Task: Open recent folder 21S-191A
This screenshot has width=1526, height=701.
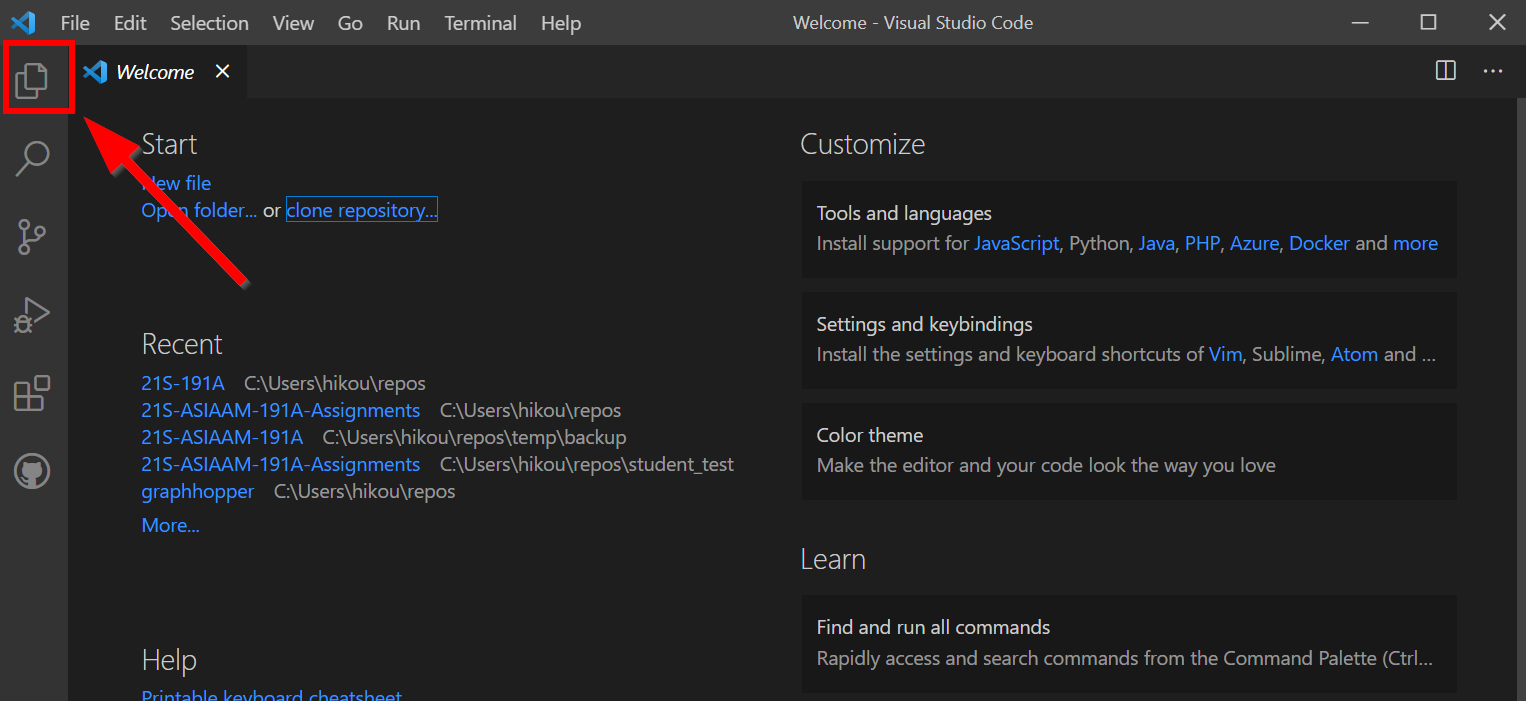Action: pos(183,383)
